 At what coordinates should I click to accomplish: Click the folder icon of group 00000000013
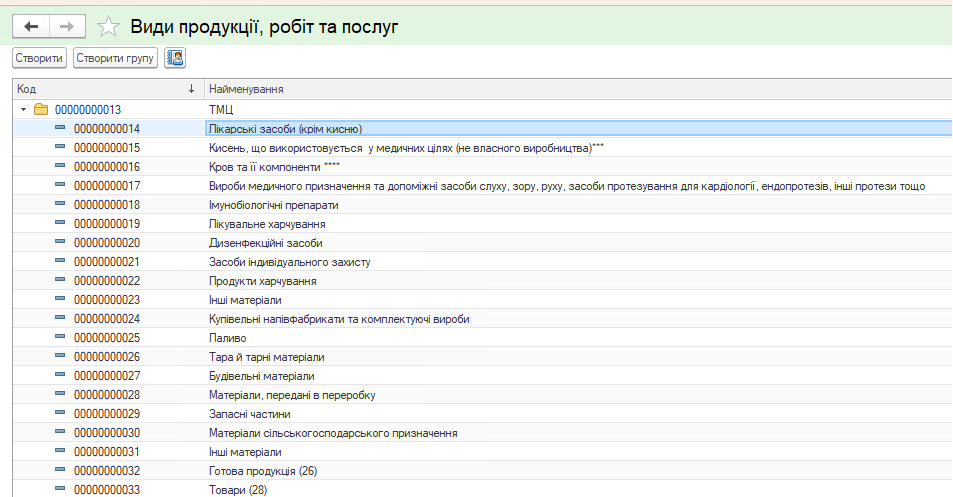coord(41,109)
